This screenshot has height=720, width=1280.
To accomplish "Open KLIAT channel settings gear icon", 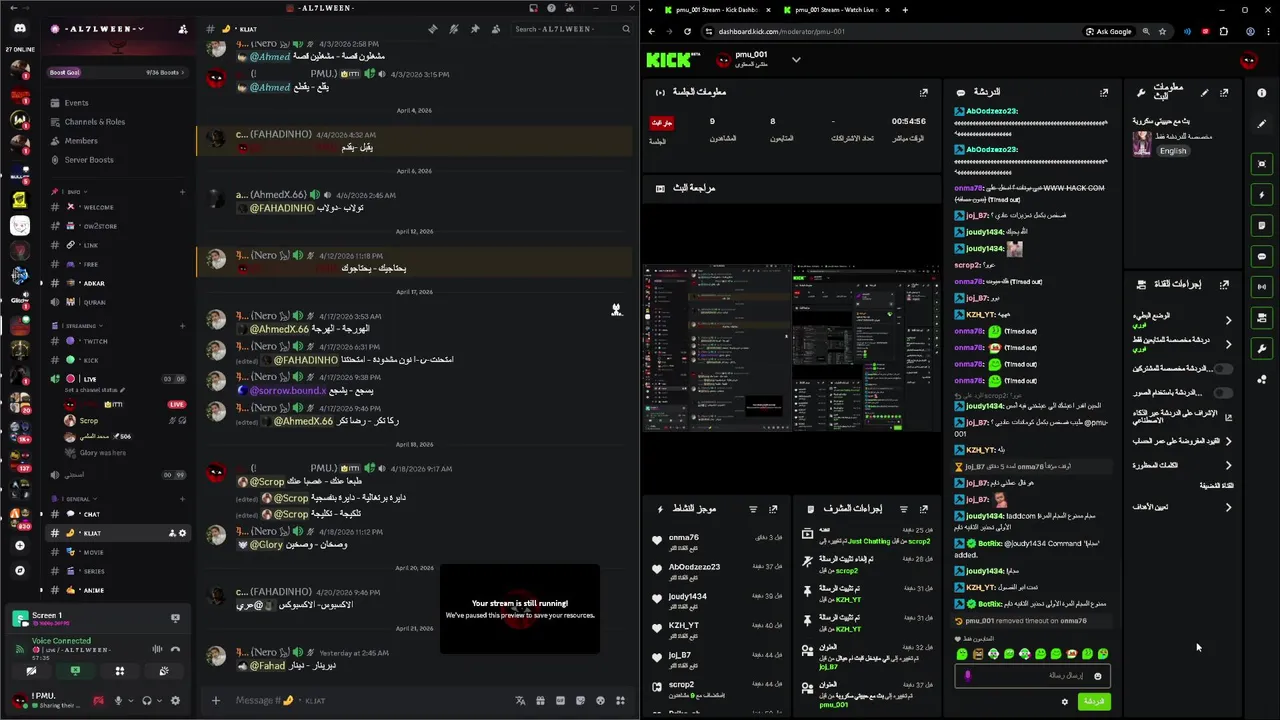I will coord(182,533).
